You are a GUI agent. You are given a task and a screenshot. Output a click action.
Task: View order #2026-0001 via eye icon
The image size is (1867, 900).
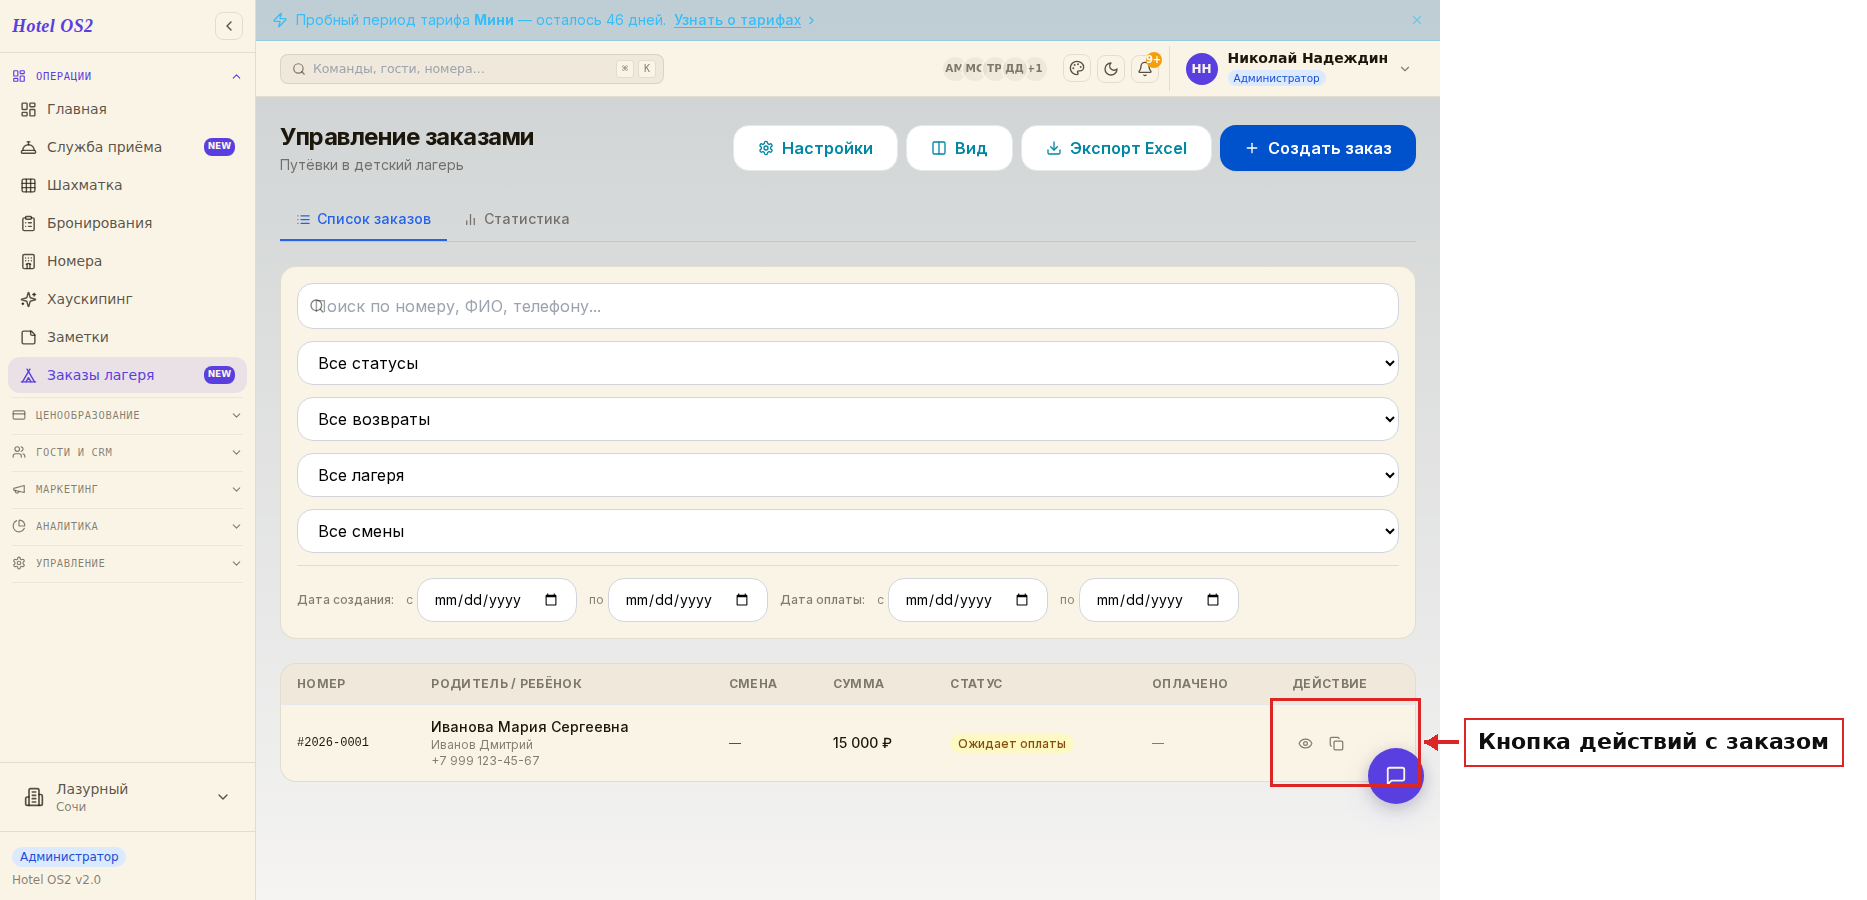1305,743
